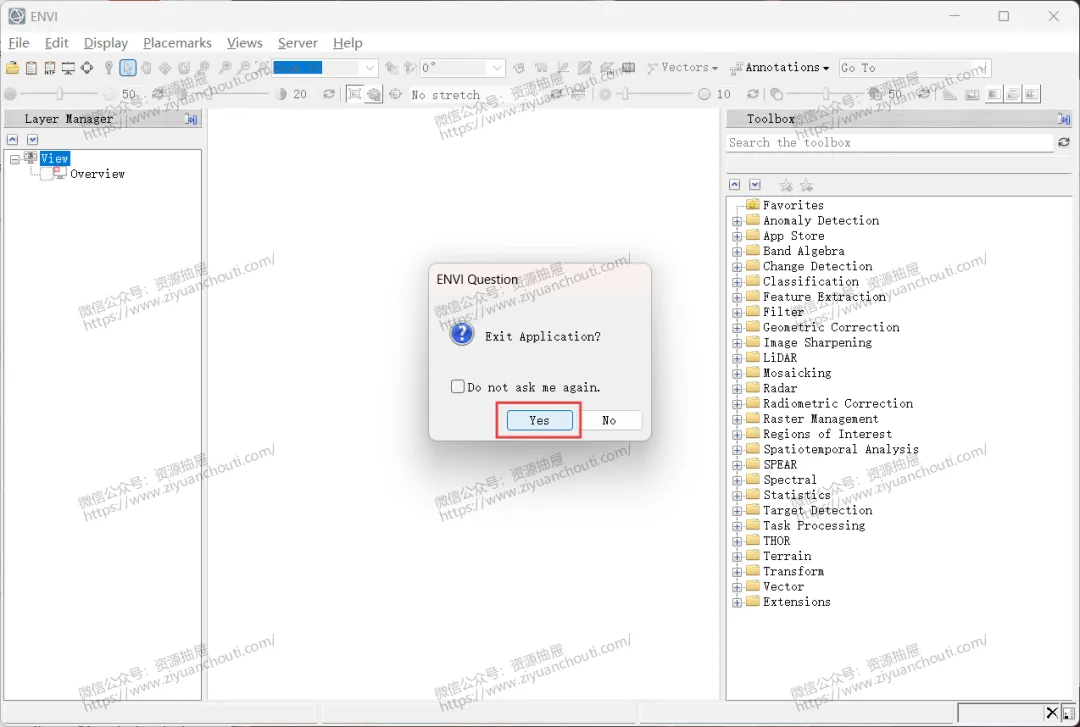
Task: Select the View item in Layer Manager
Action: pos(54,159)
